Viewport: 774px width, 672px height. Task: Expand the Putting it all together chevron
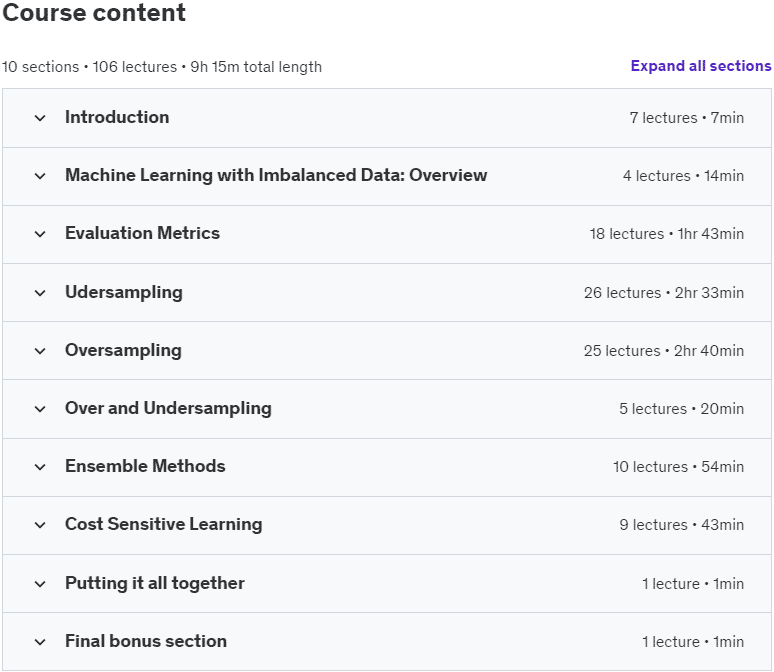(40, 585)
